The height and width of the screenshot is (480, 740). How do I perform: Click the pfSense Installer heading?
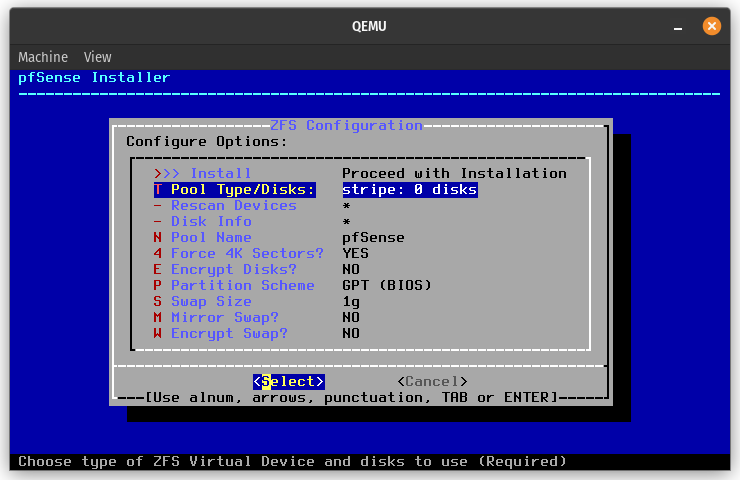click(94, 77)
